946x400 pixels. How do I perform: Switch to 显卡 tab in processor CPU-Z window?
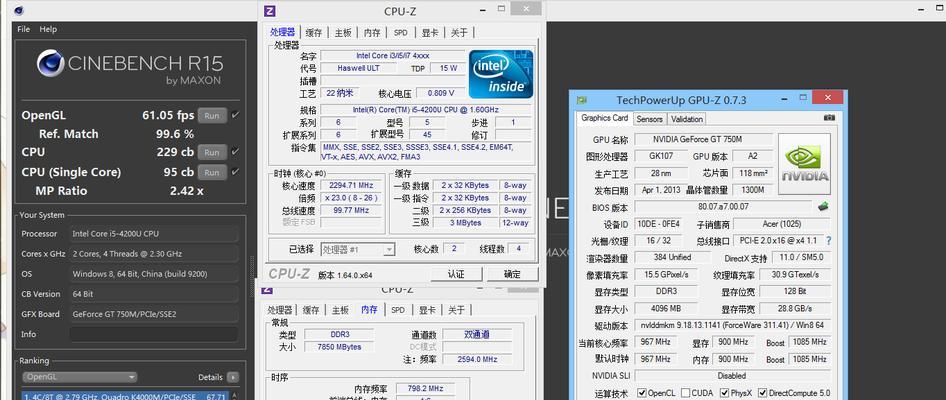(x=430, y=33)
